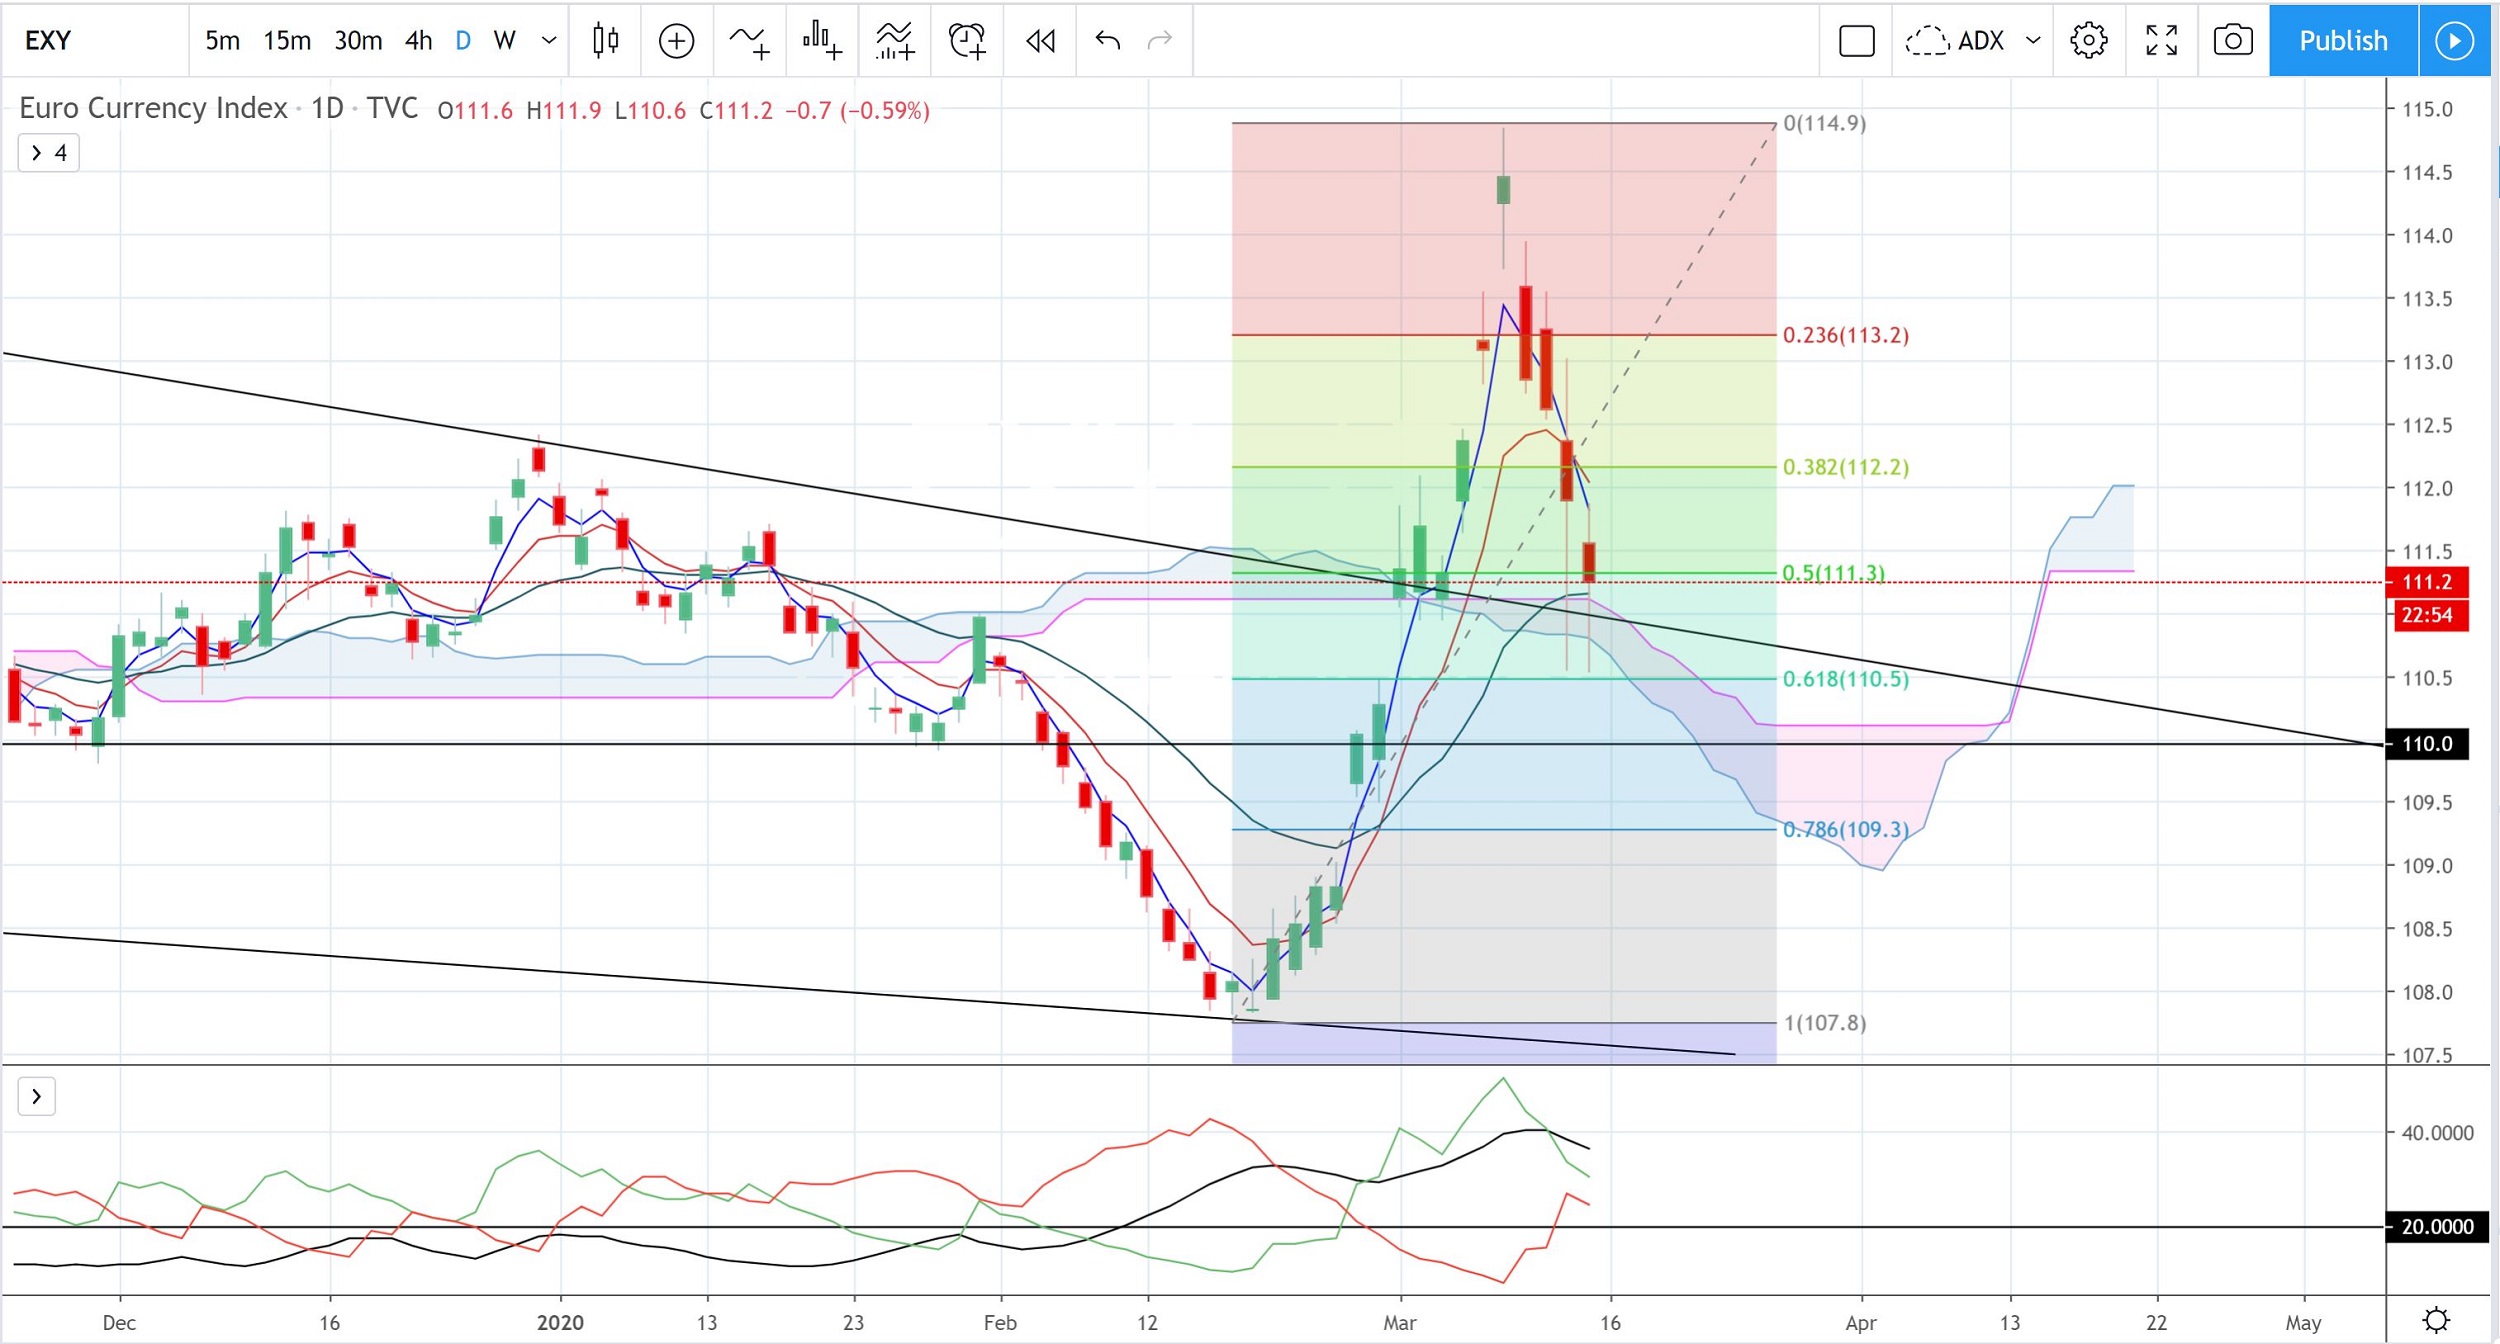
Task: Expand the ADX layout dropdown arrow
Action: [x=2033, y=40]
